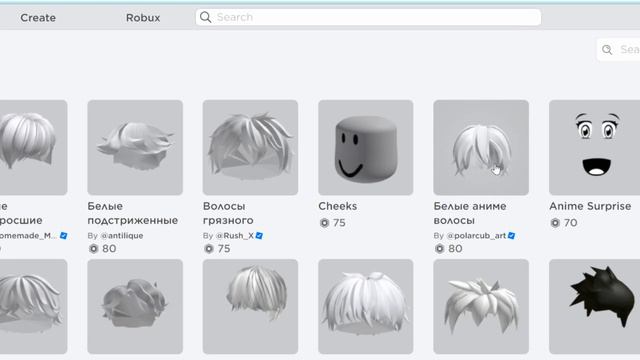
Task: Open second-row white fluffy hair under Cheeks
Action: point(366,307)
